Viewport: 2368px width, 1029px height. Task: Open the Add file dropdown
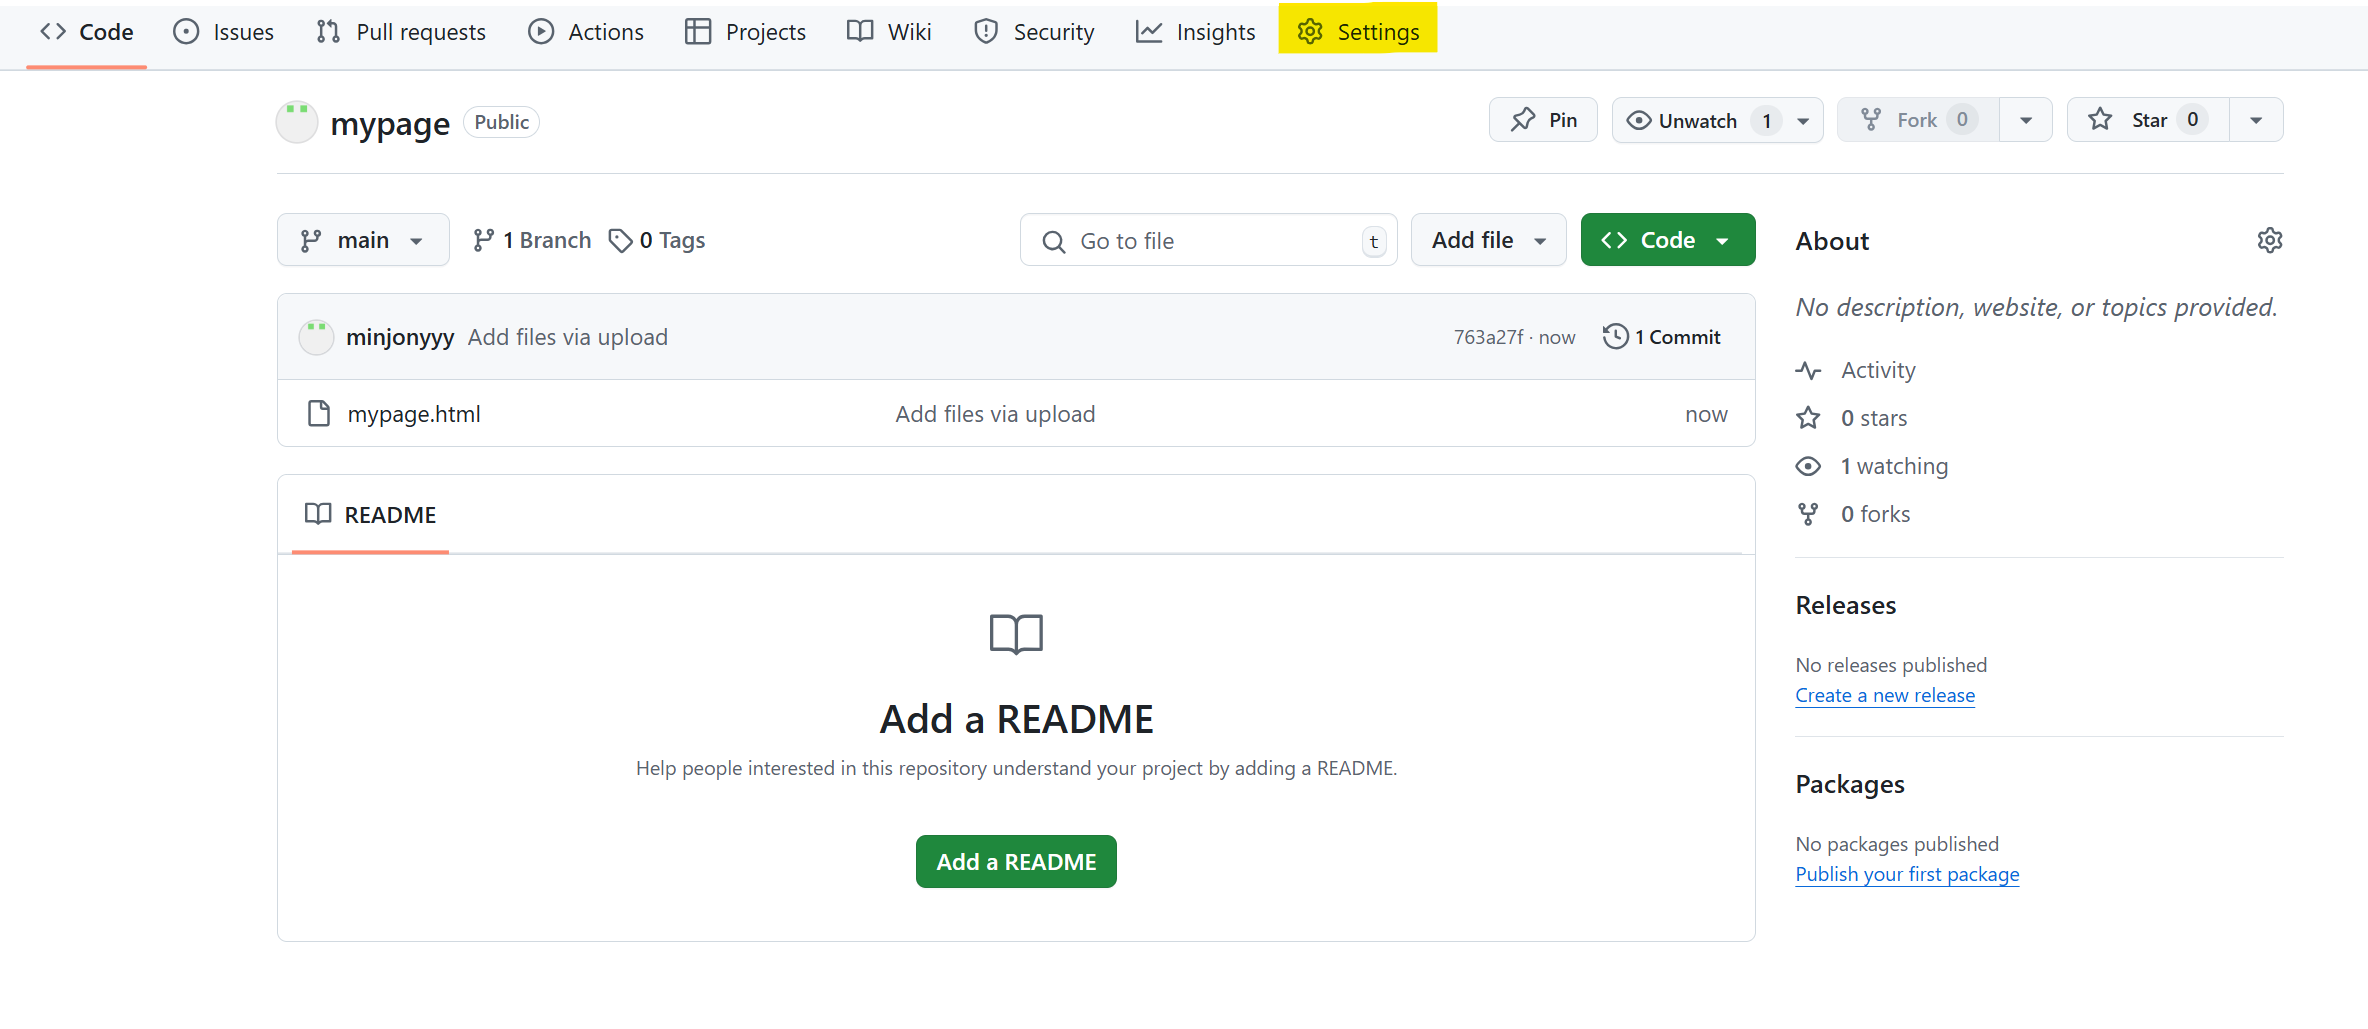(1488, 240)
